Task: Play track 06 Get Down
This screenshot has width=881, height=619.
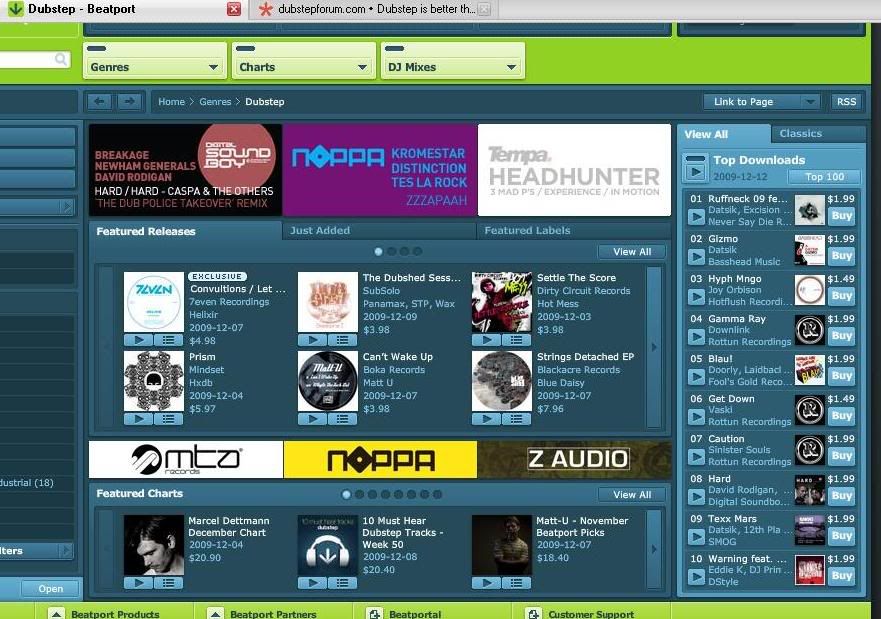Action: coord(696,416)
